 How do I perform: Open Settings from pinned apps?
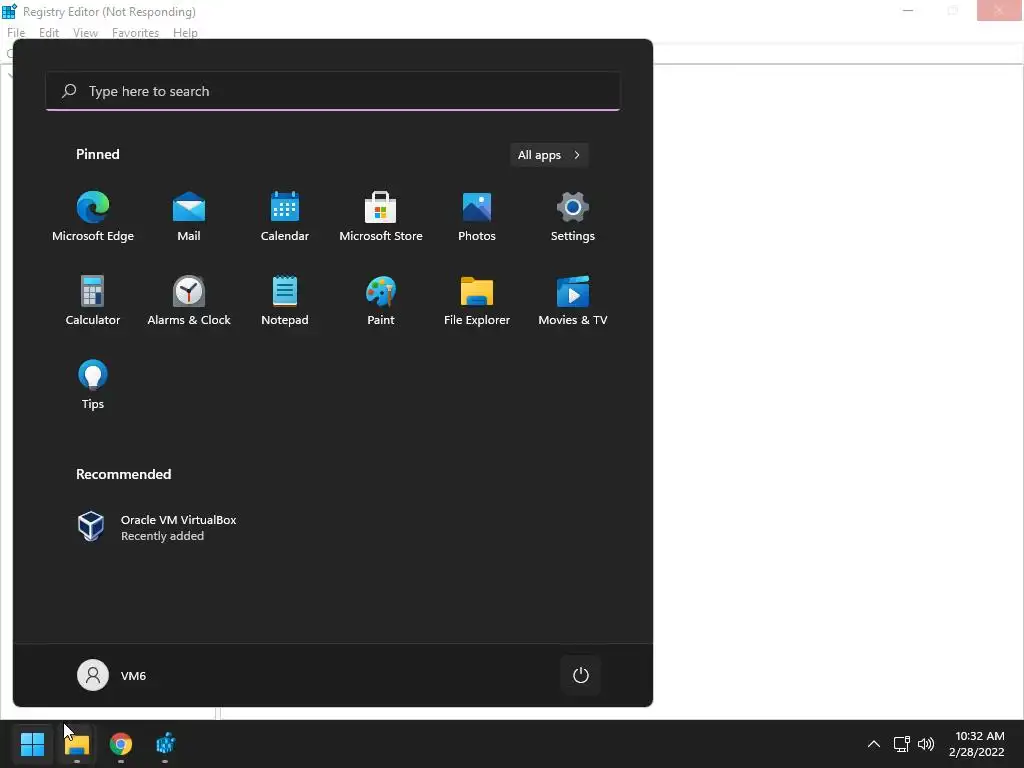point(573,217)
